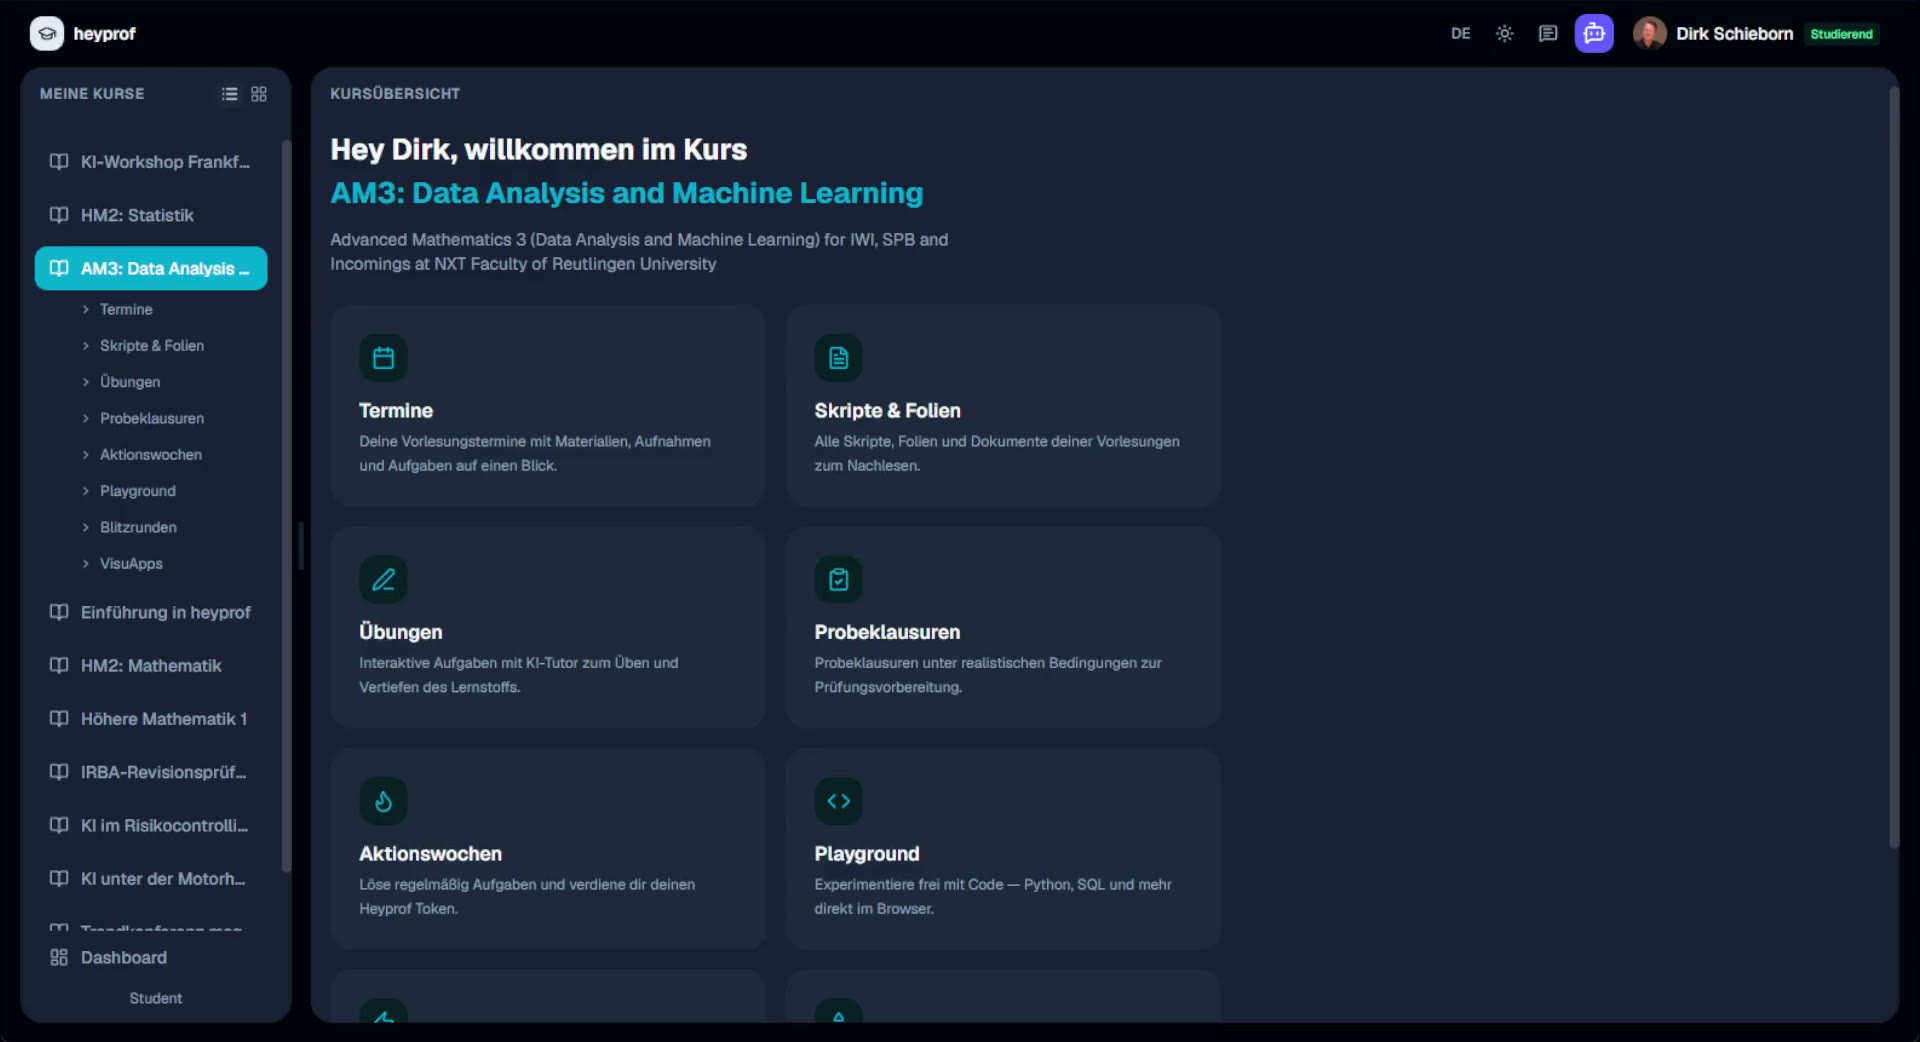Click the main content vertical scrollbar
The image size is (1920, 1042).
[1893, 468]
